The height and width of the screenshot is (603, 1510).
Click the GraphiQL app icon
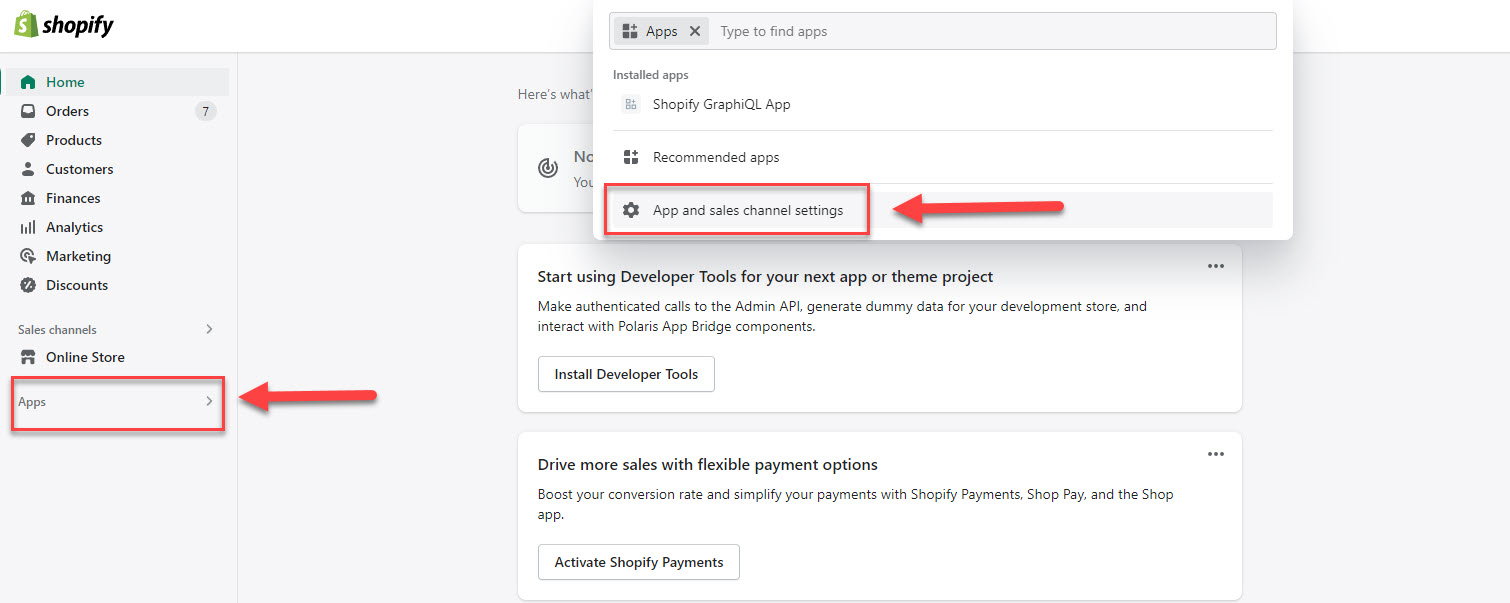click(631, 104)
